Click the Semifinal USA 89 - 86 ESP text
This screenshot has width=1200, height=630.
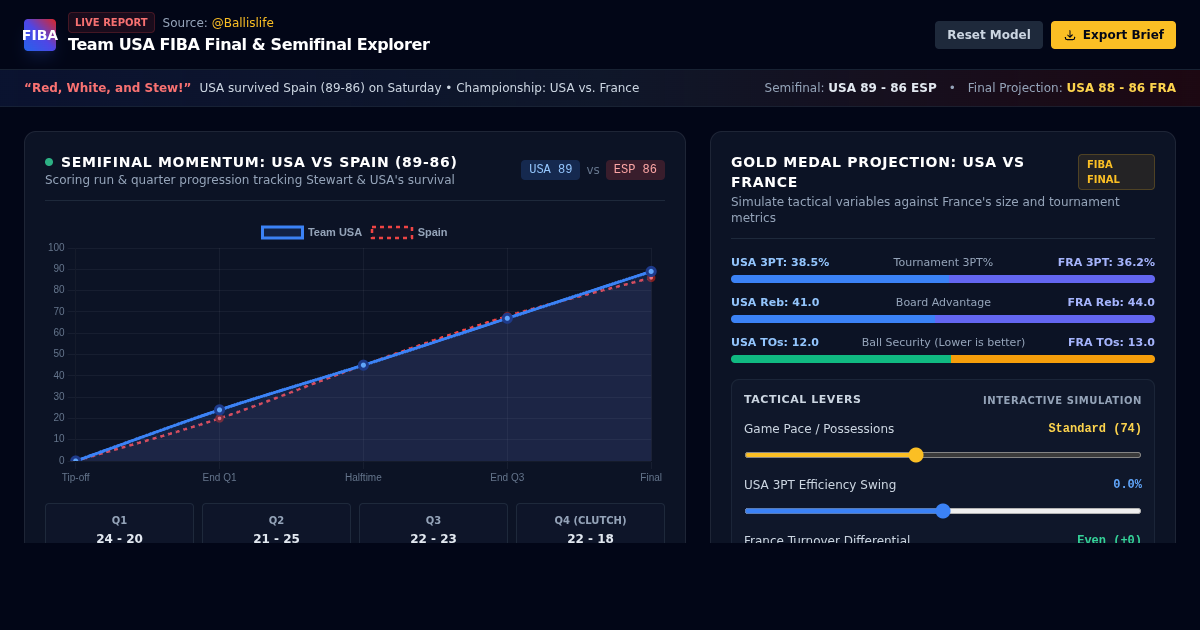point(851,88)
